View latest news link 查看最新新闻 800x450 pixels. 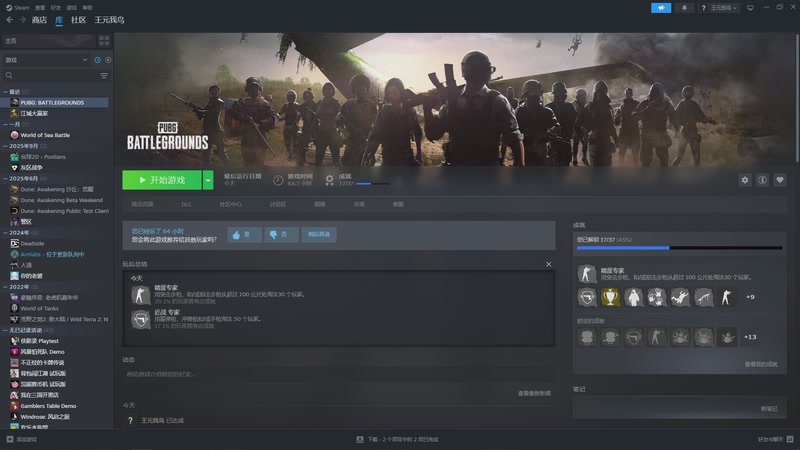pos(534,393)
